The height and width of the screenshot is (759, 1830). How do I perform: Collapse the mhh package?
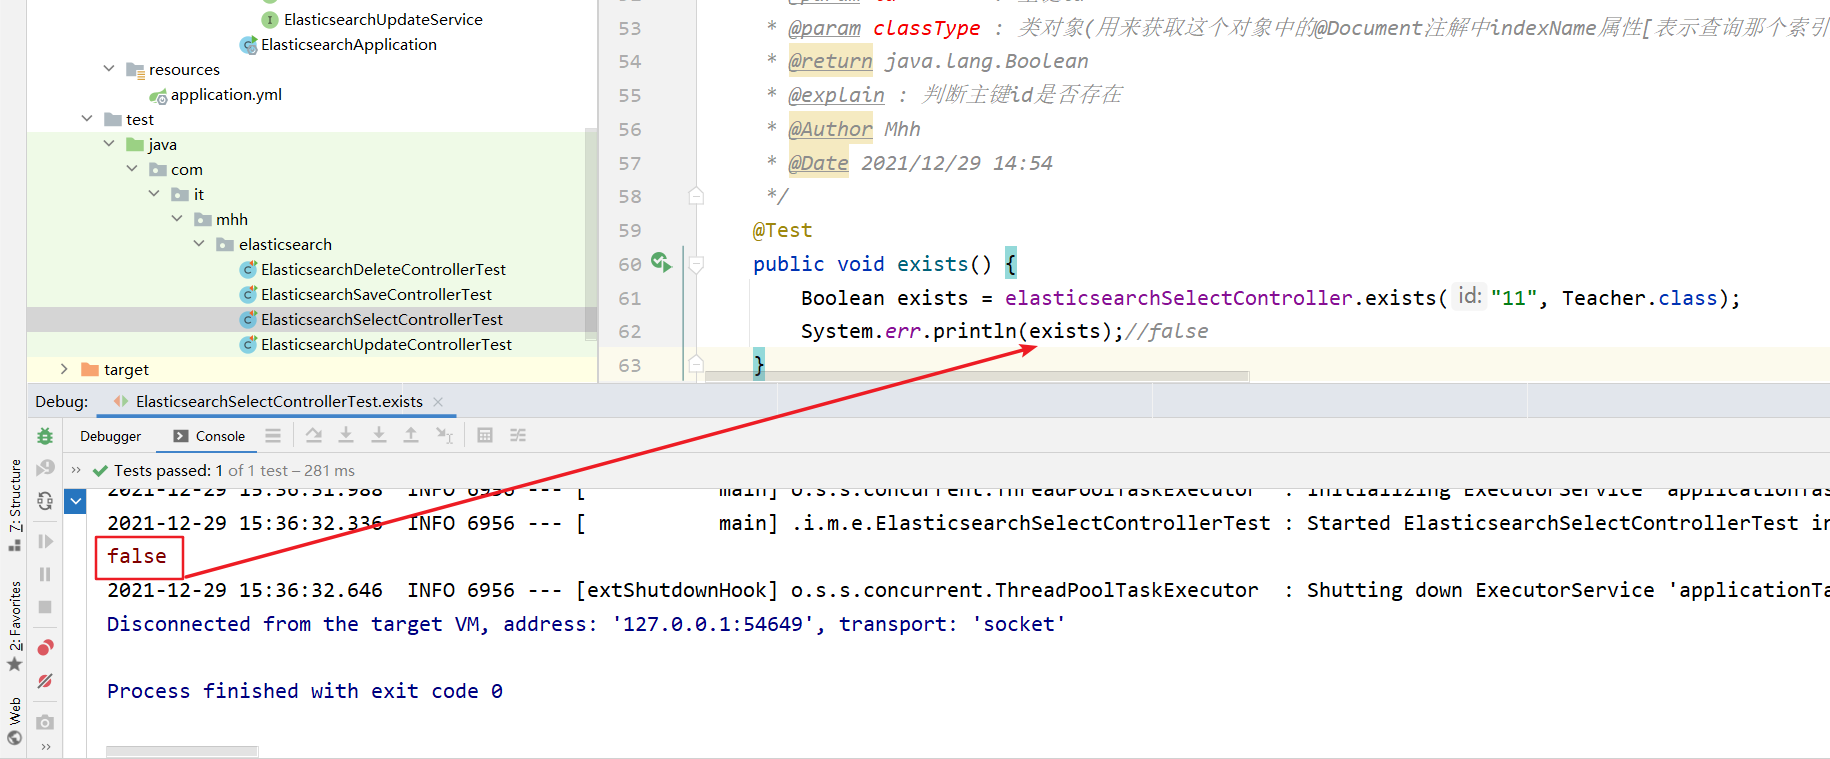(x=177, y=219)
